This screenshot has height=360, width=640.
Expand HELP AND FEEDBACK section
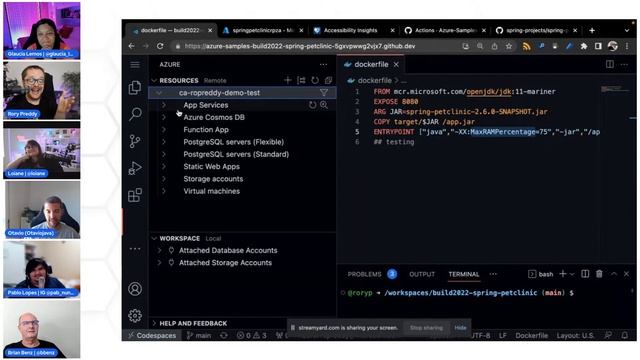pos(154,323)
